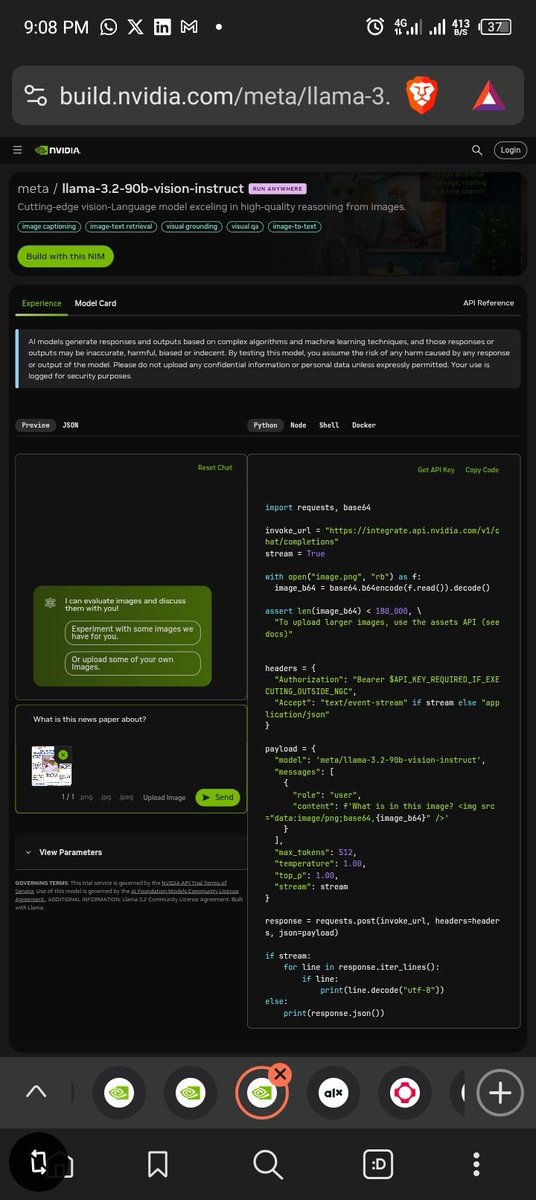Close the active NVIDIA tab with red X
This screenshot has width=536, height=1200.
point(280,1073)
